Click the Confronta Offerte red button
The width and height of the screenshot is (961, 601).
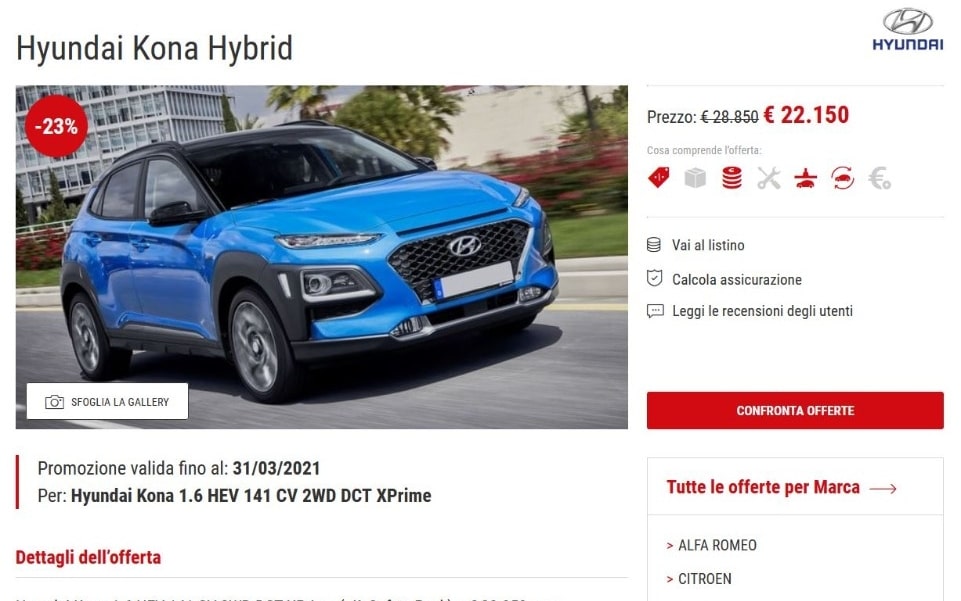pos(795,410)
